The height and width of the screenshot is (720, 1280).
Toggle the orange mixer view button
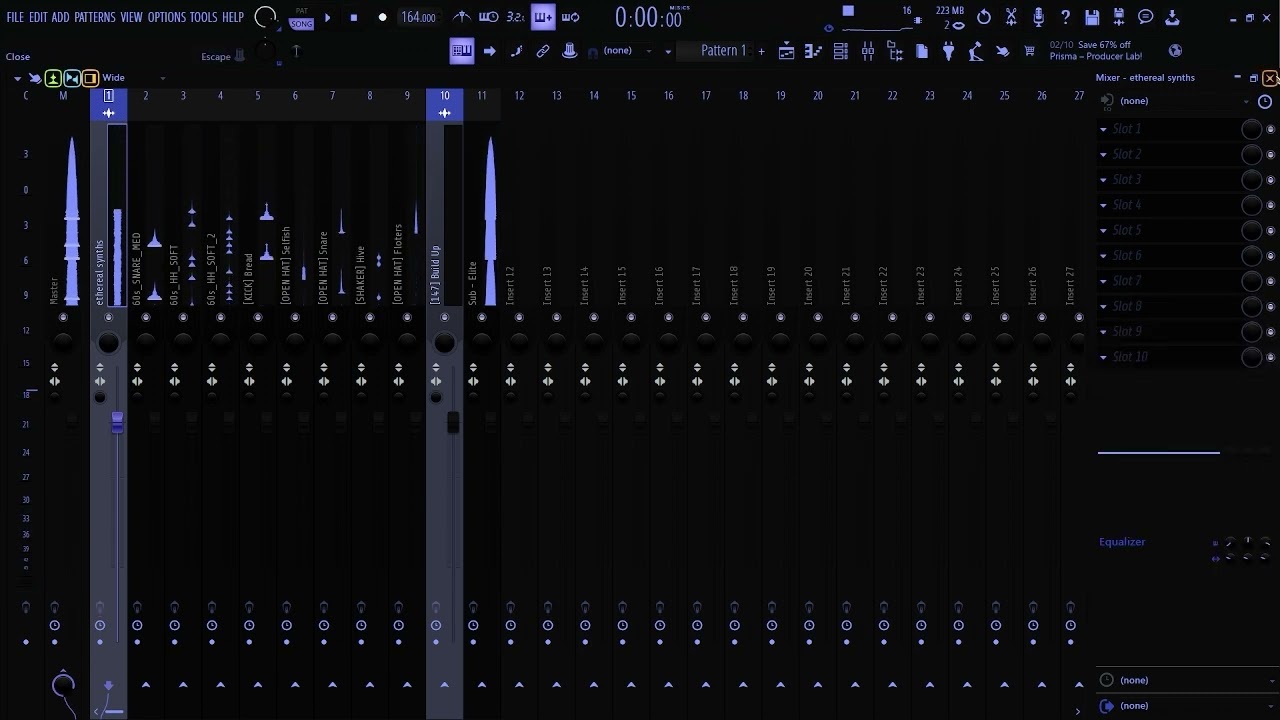[90, 78]
